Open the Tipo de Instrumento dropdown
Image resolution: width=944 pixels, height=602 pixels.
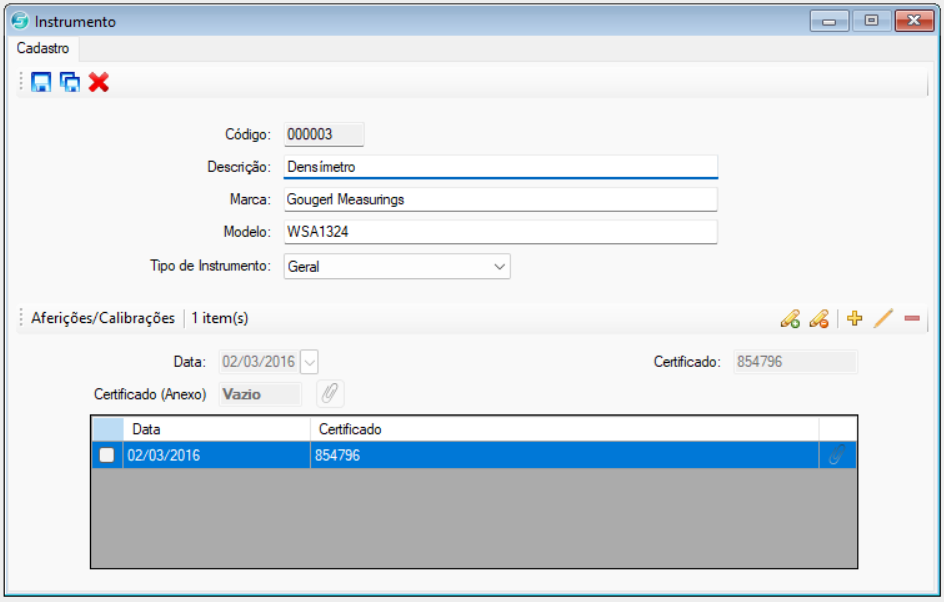[499, 267]
